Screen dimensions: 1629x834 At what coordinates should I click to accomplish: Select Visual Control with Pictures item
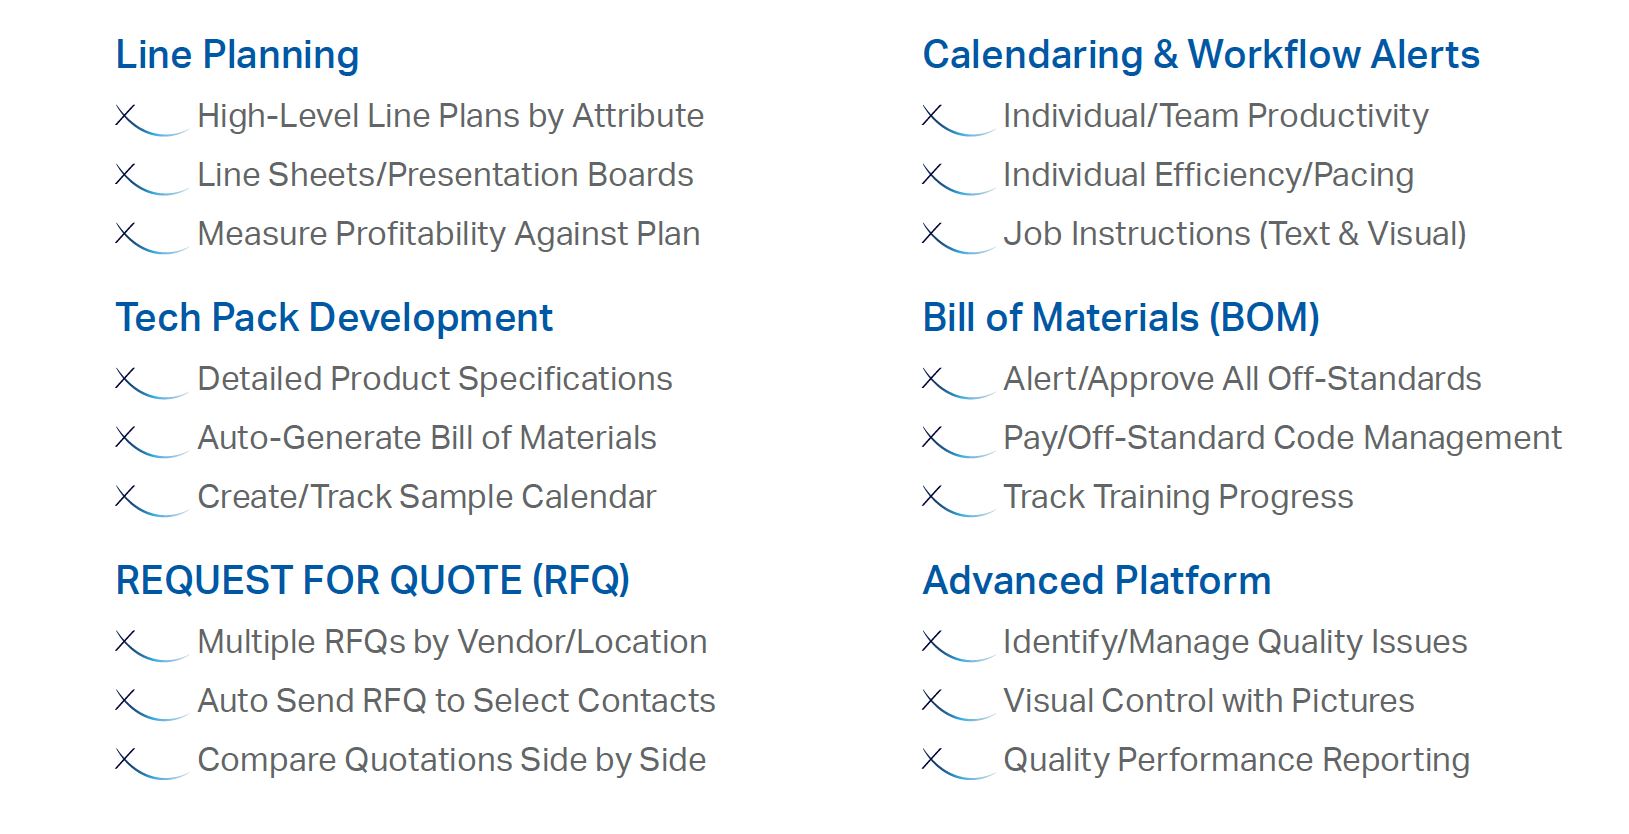point(1209,701)
